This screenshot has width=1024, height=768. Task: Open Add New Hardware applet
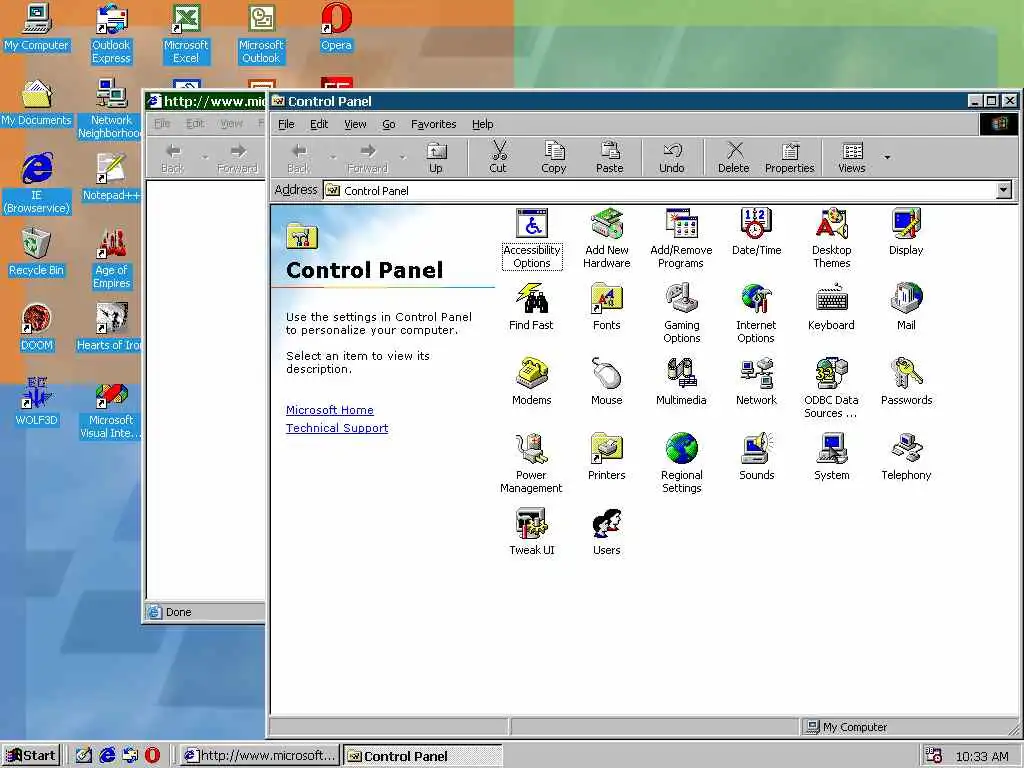tap(607, 239)
